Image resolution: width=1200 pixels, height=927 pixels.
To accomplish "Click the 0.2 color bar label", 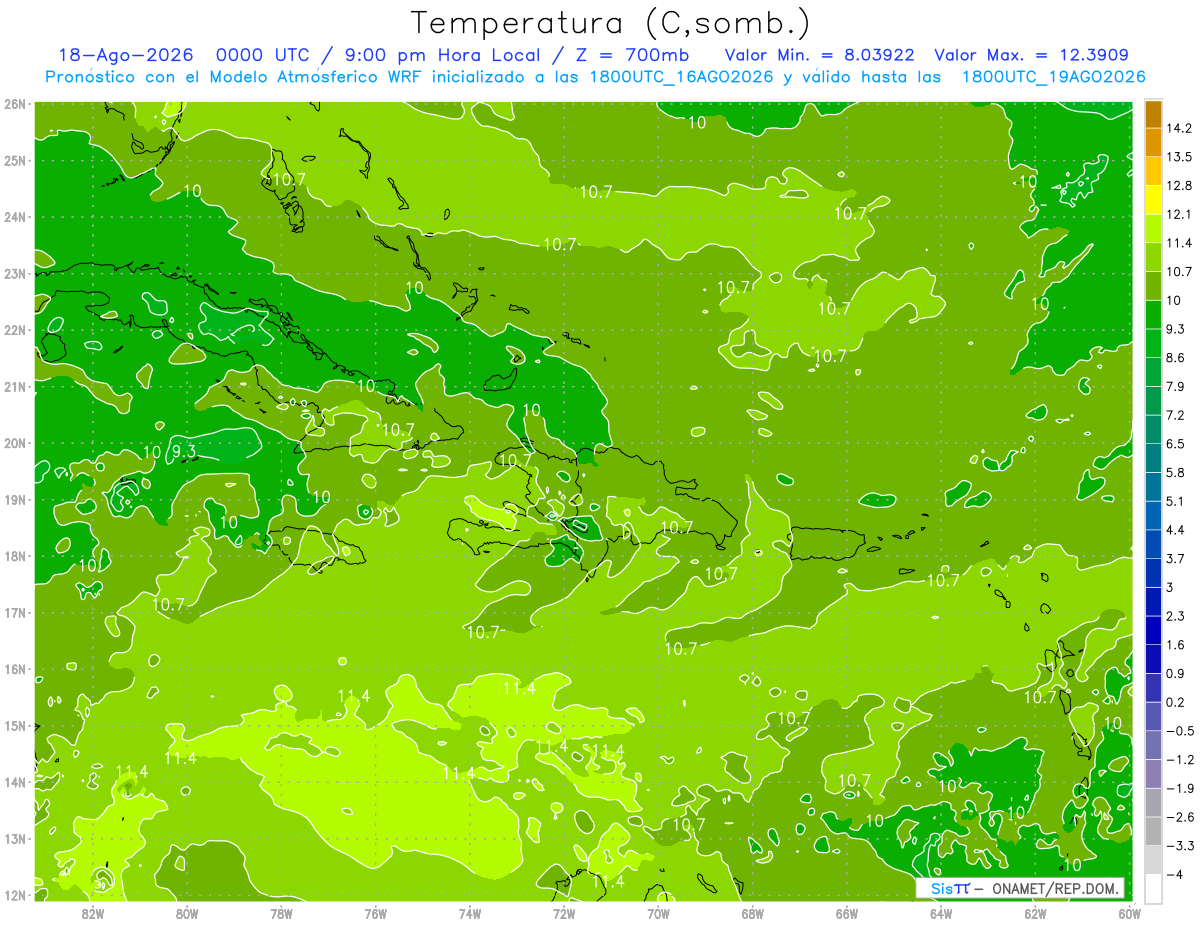I will click(1176, 702).
